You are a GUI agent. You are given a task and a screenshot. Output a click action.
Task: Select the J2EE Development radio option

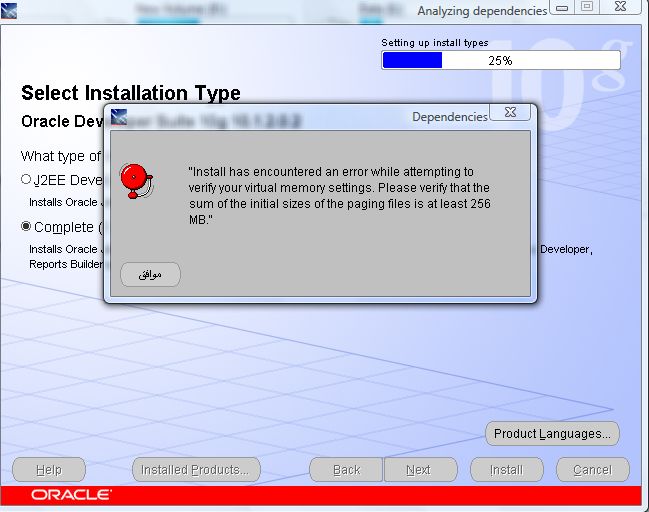pyautogui.click(x=26, y=180)
